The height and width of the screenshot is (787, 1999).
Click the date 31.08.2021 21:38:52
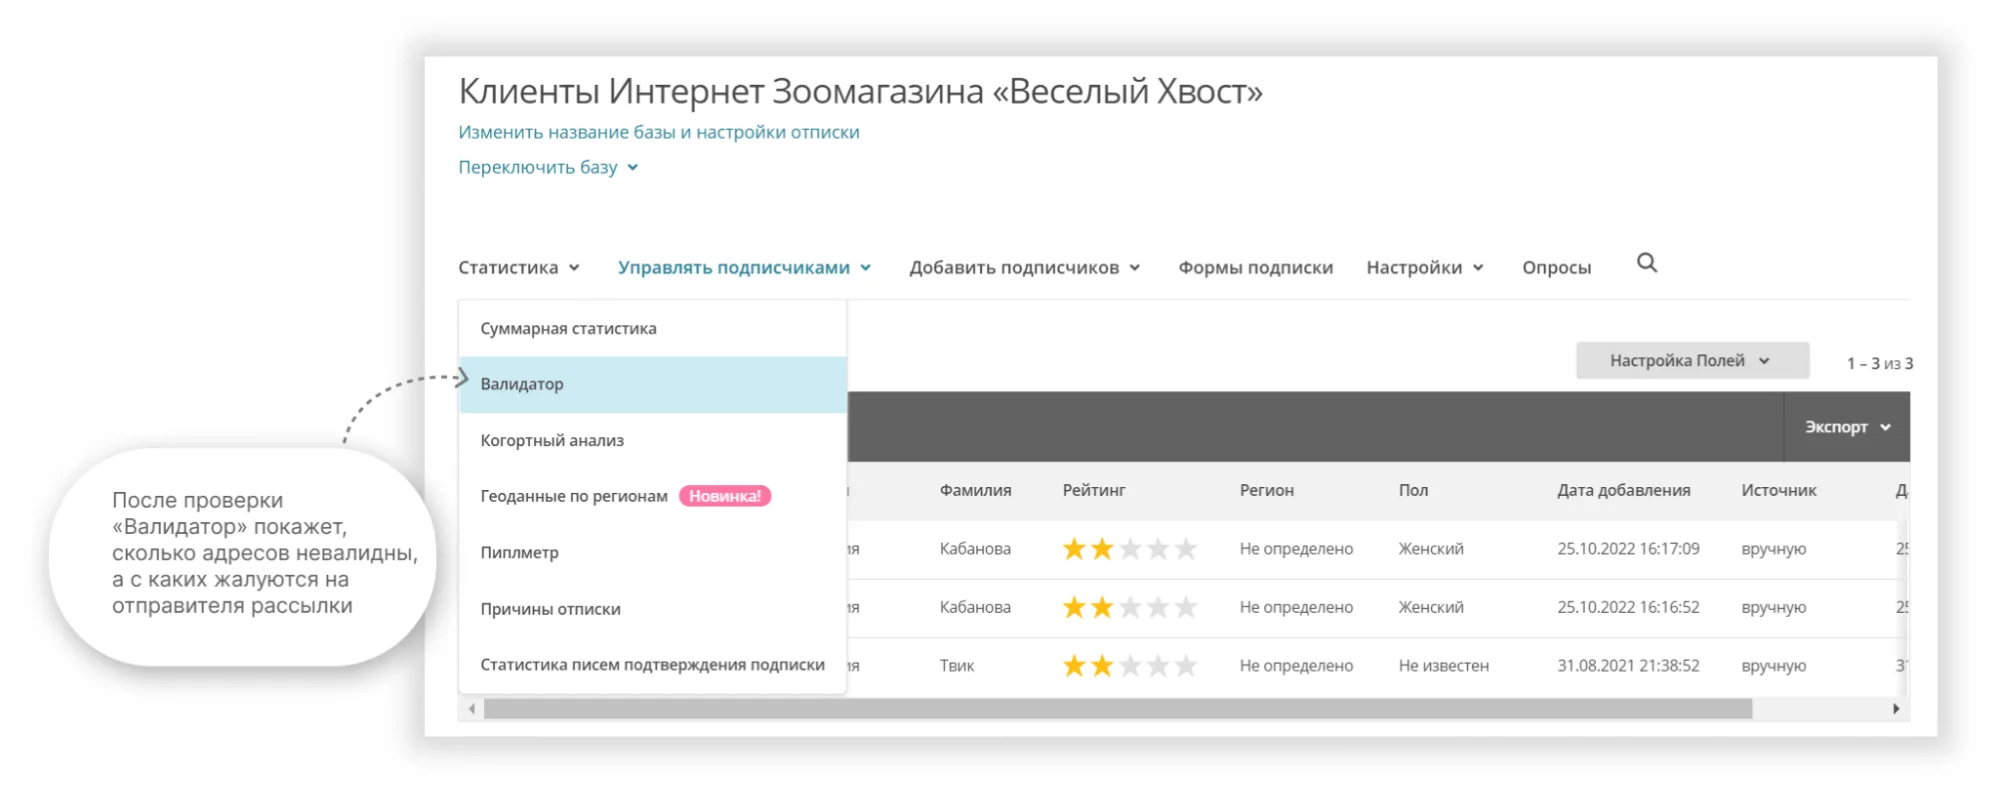coord(1628,666)
